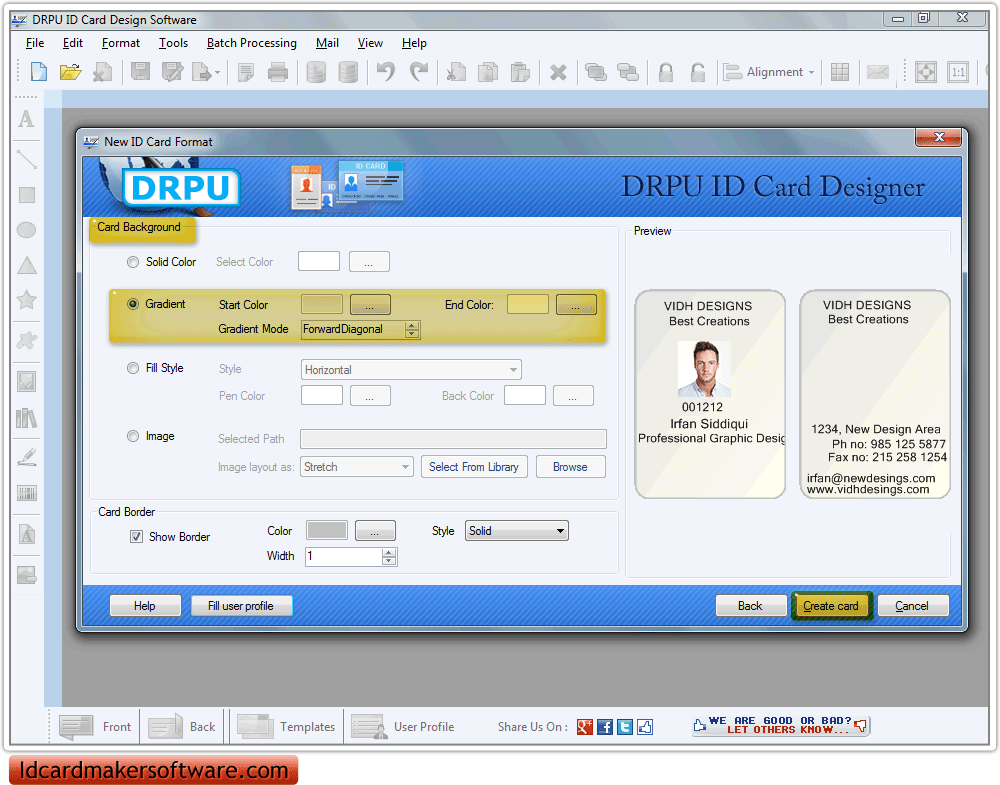Image resolution: width=1000 pixels, height=785 pixels.
Task: Toggle the grid icon in toolbar
Action: coord(840,72)
